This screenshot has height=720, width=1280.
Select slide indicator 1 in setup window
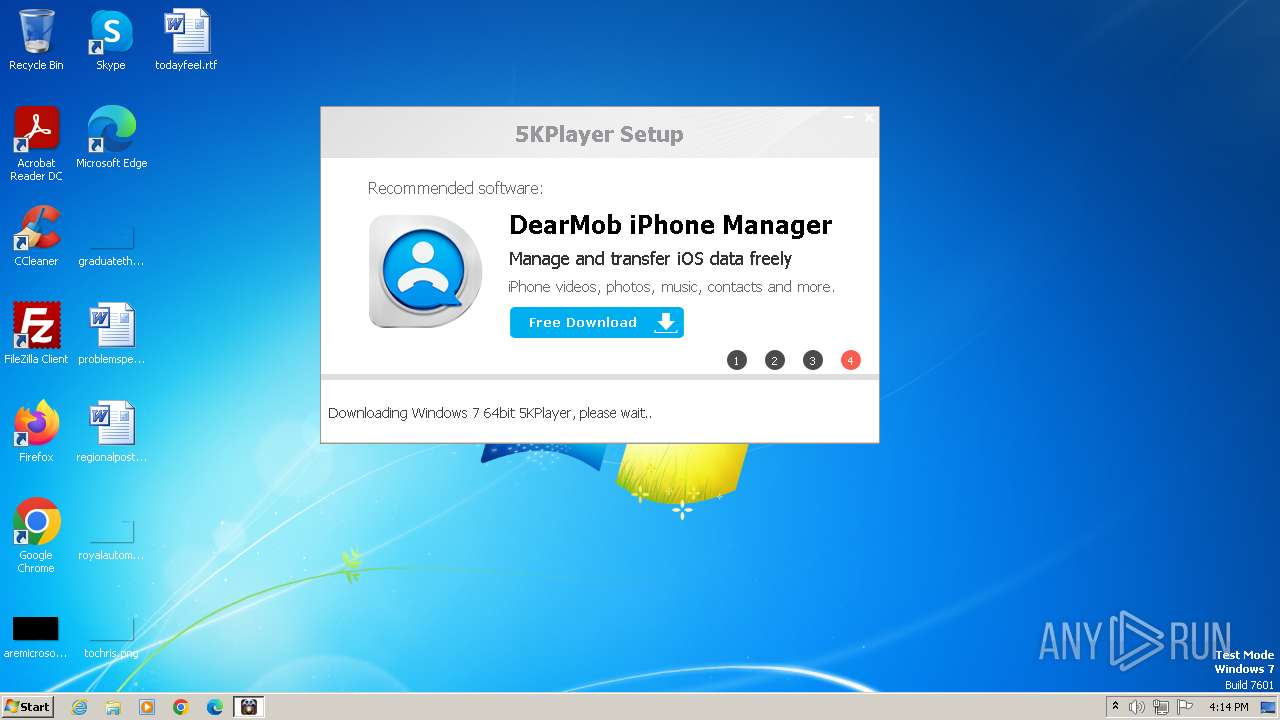coord(737,360)
